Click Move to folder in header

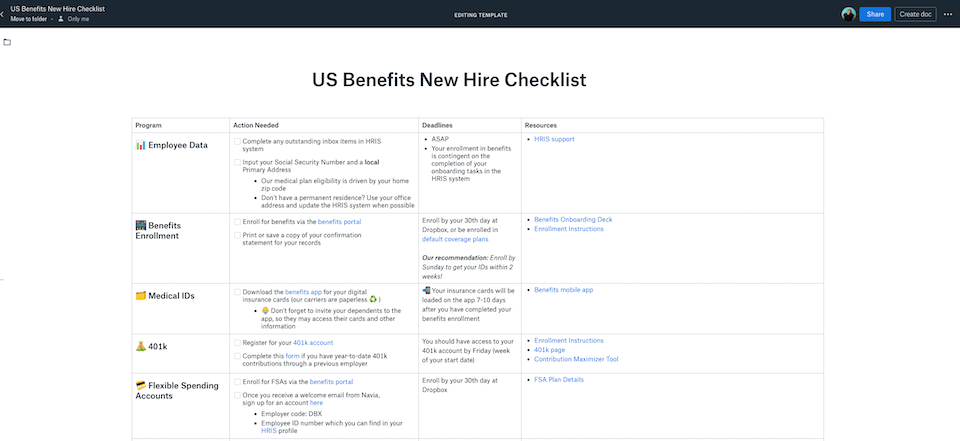[29, 19]
